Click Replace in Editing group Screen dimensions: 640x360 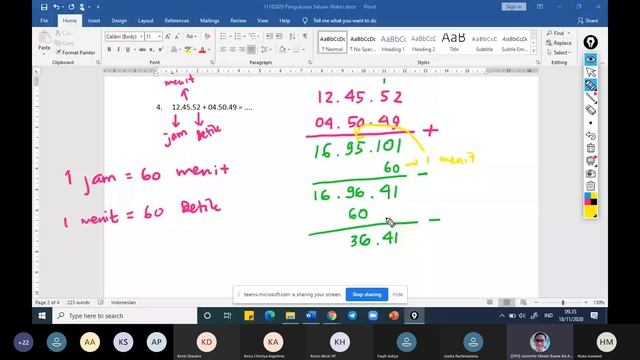(x=559, y=43)
